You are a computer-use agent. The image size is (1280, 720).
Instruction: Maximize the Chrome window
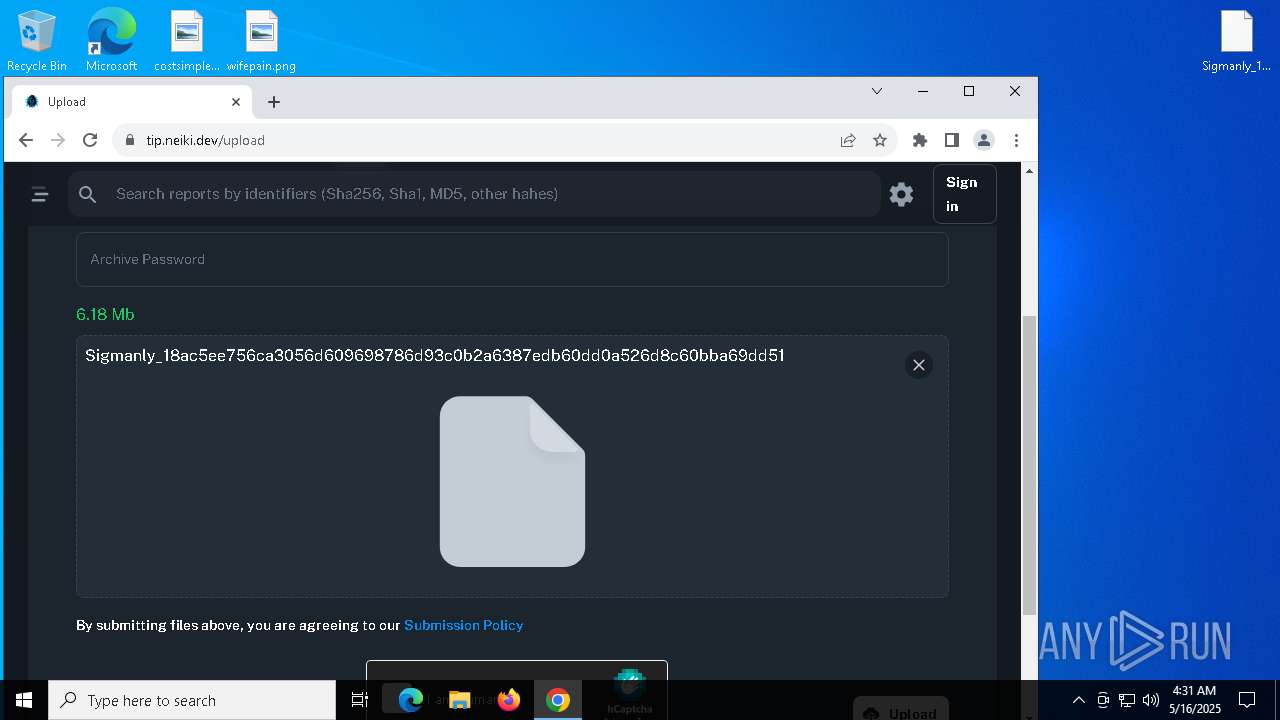(x=969, y=91)
